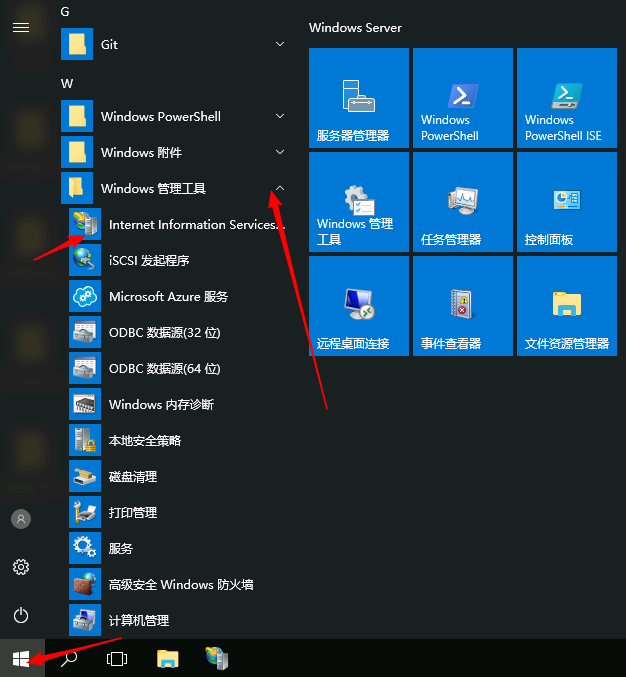Open the power options button
The width and height of the screenshot is (626, 677).
[21, 615]
